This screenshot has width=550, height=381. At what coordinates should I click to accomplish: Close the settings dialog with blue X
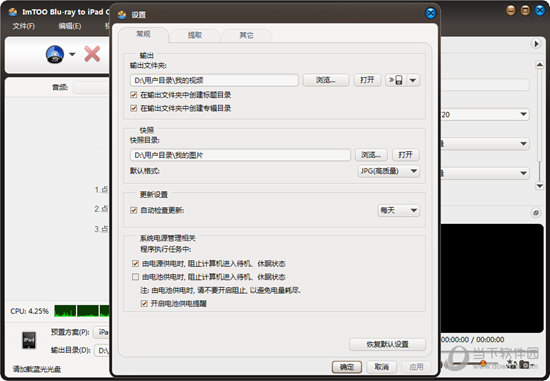pos(430,13)
